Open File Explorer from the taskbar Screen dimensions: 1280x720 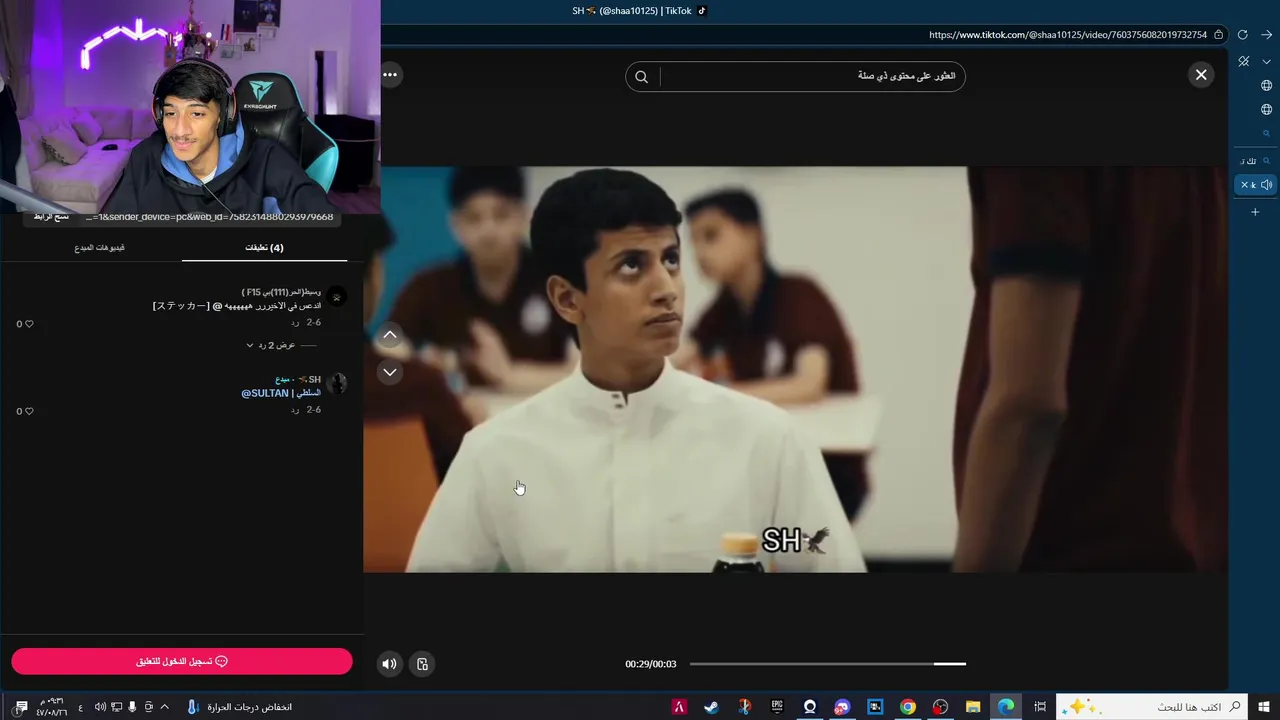point(973,707)
